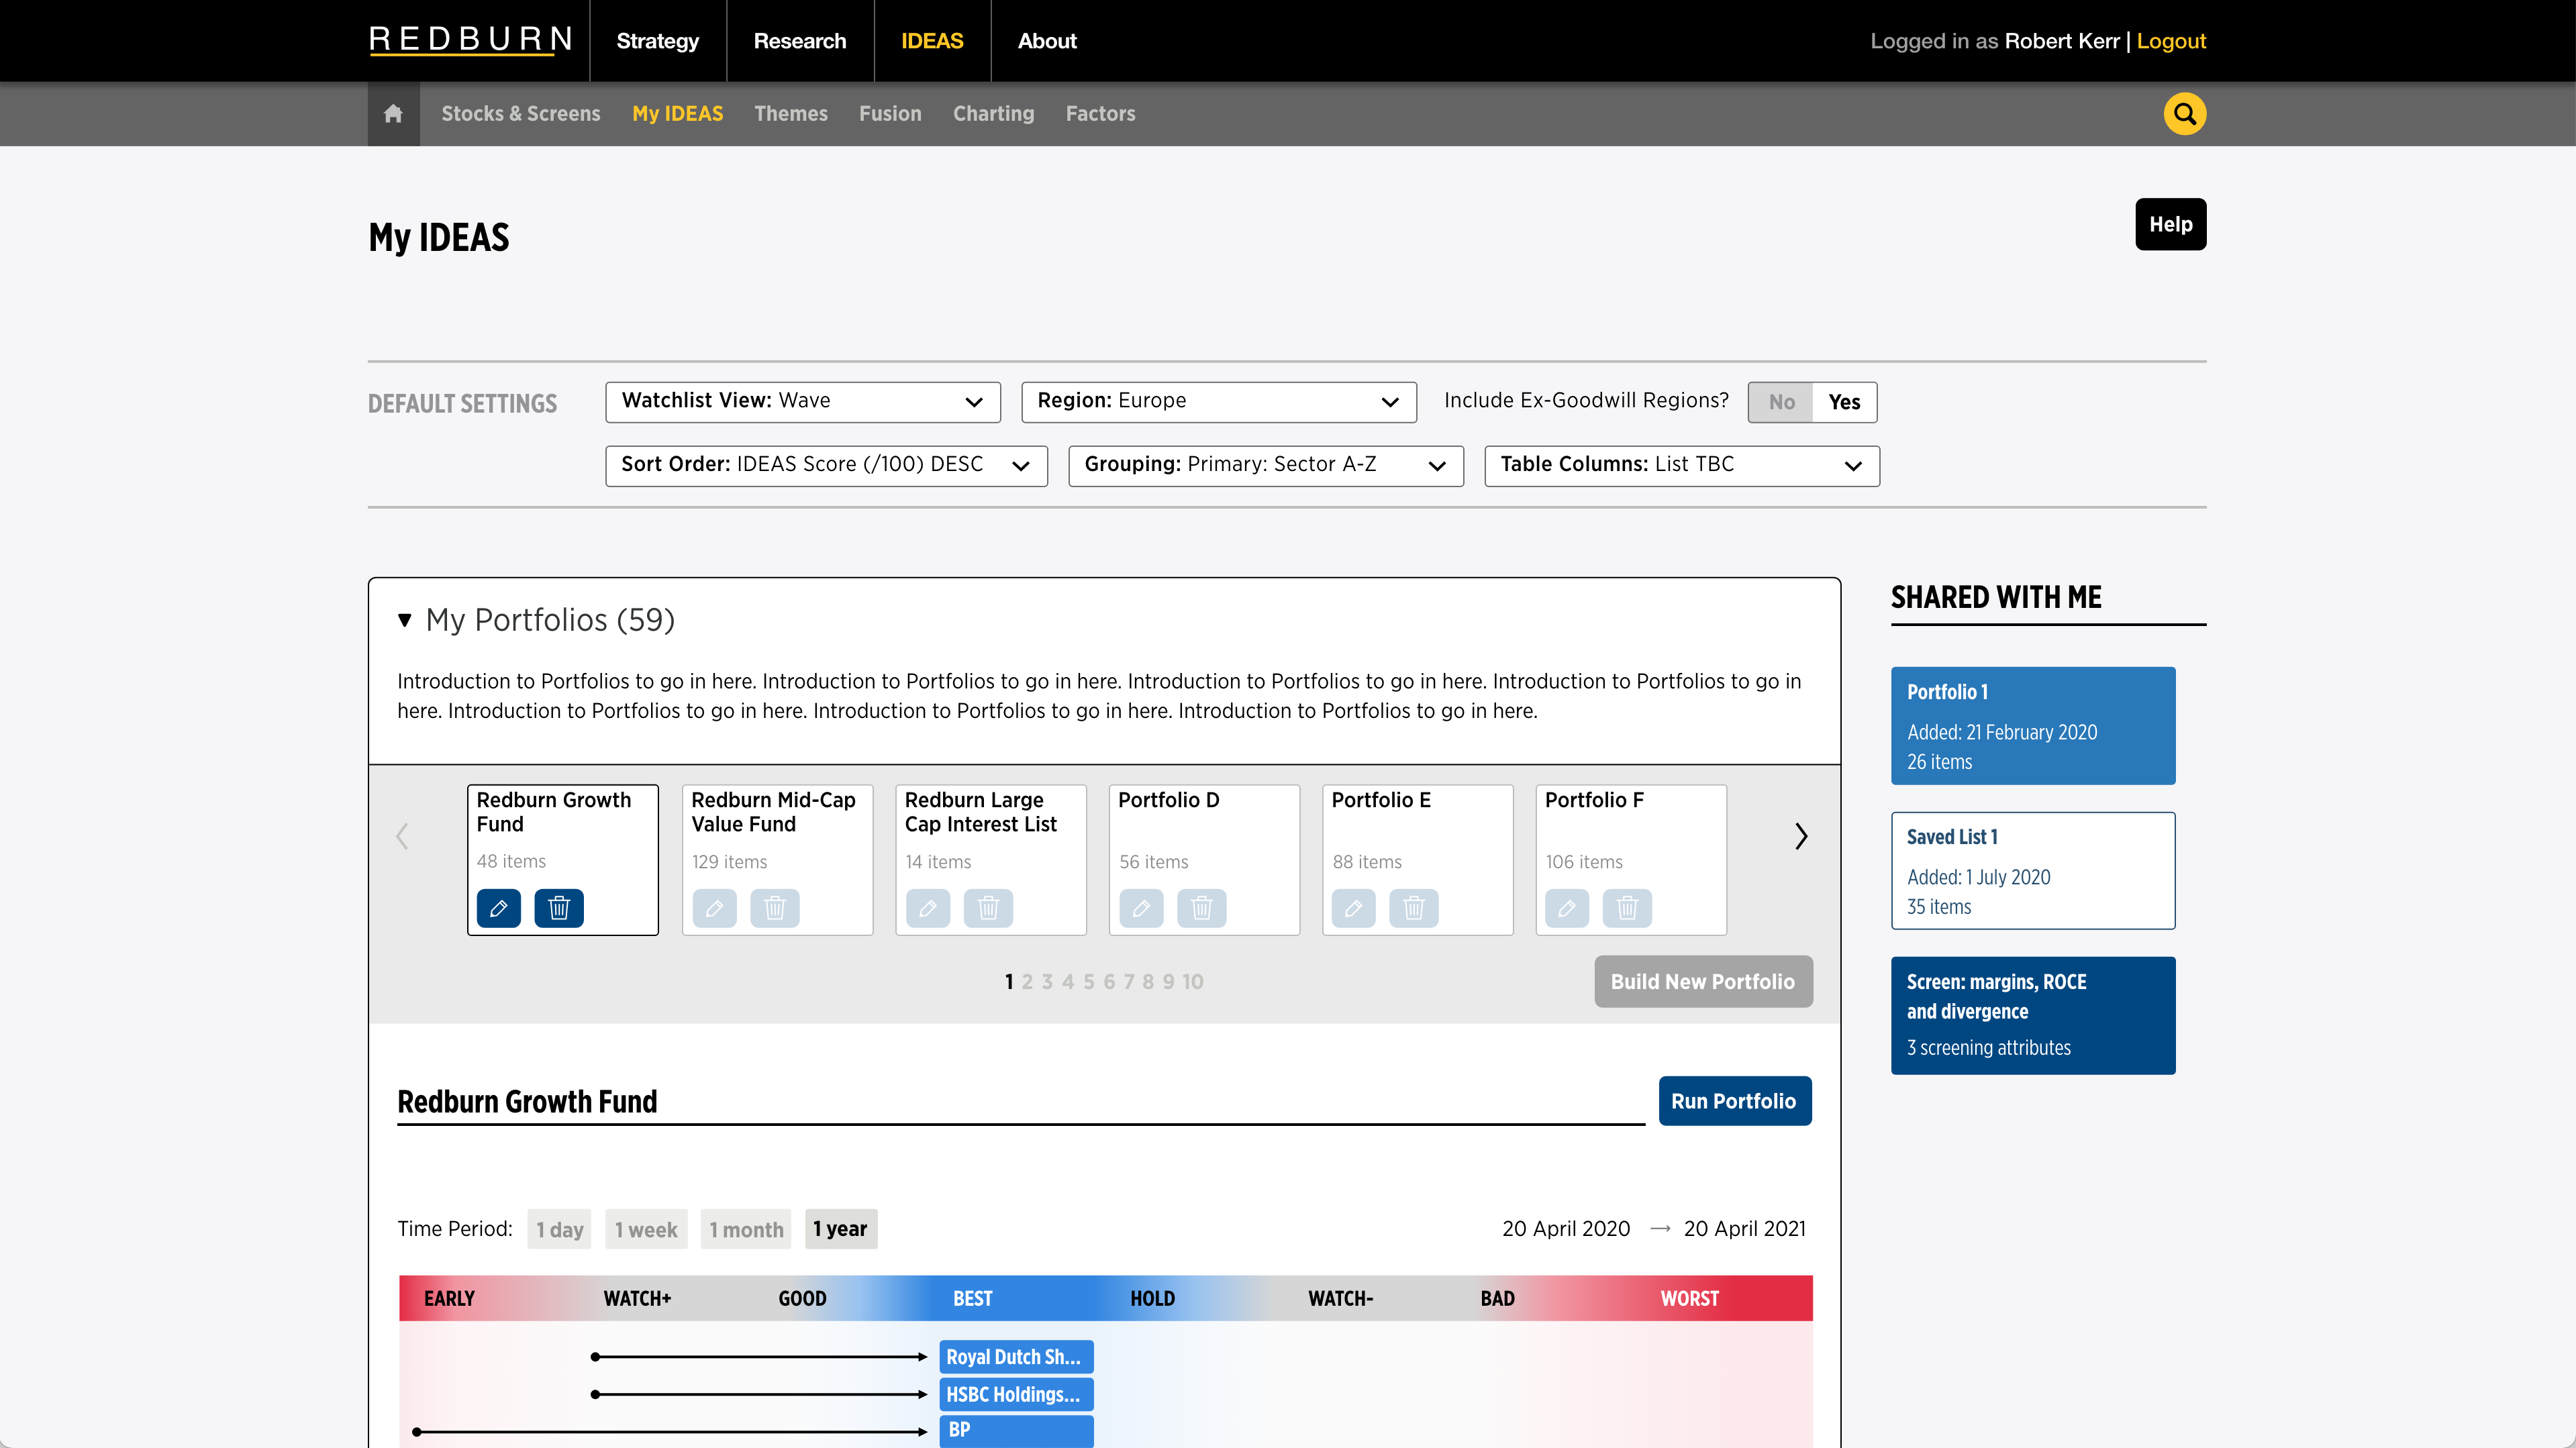
Task: Click Build New Portfolio button
Action: pos(1703,982)
